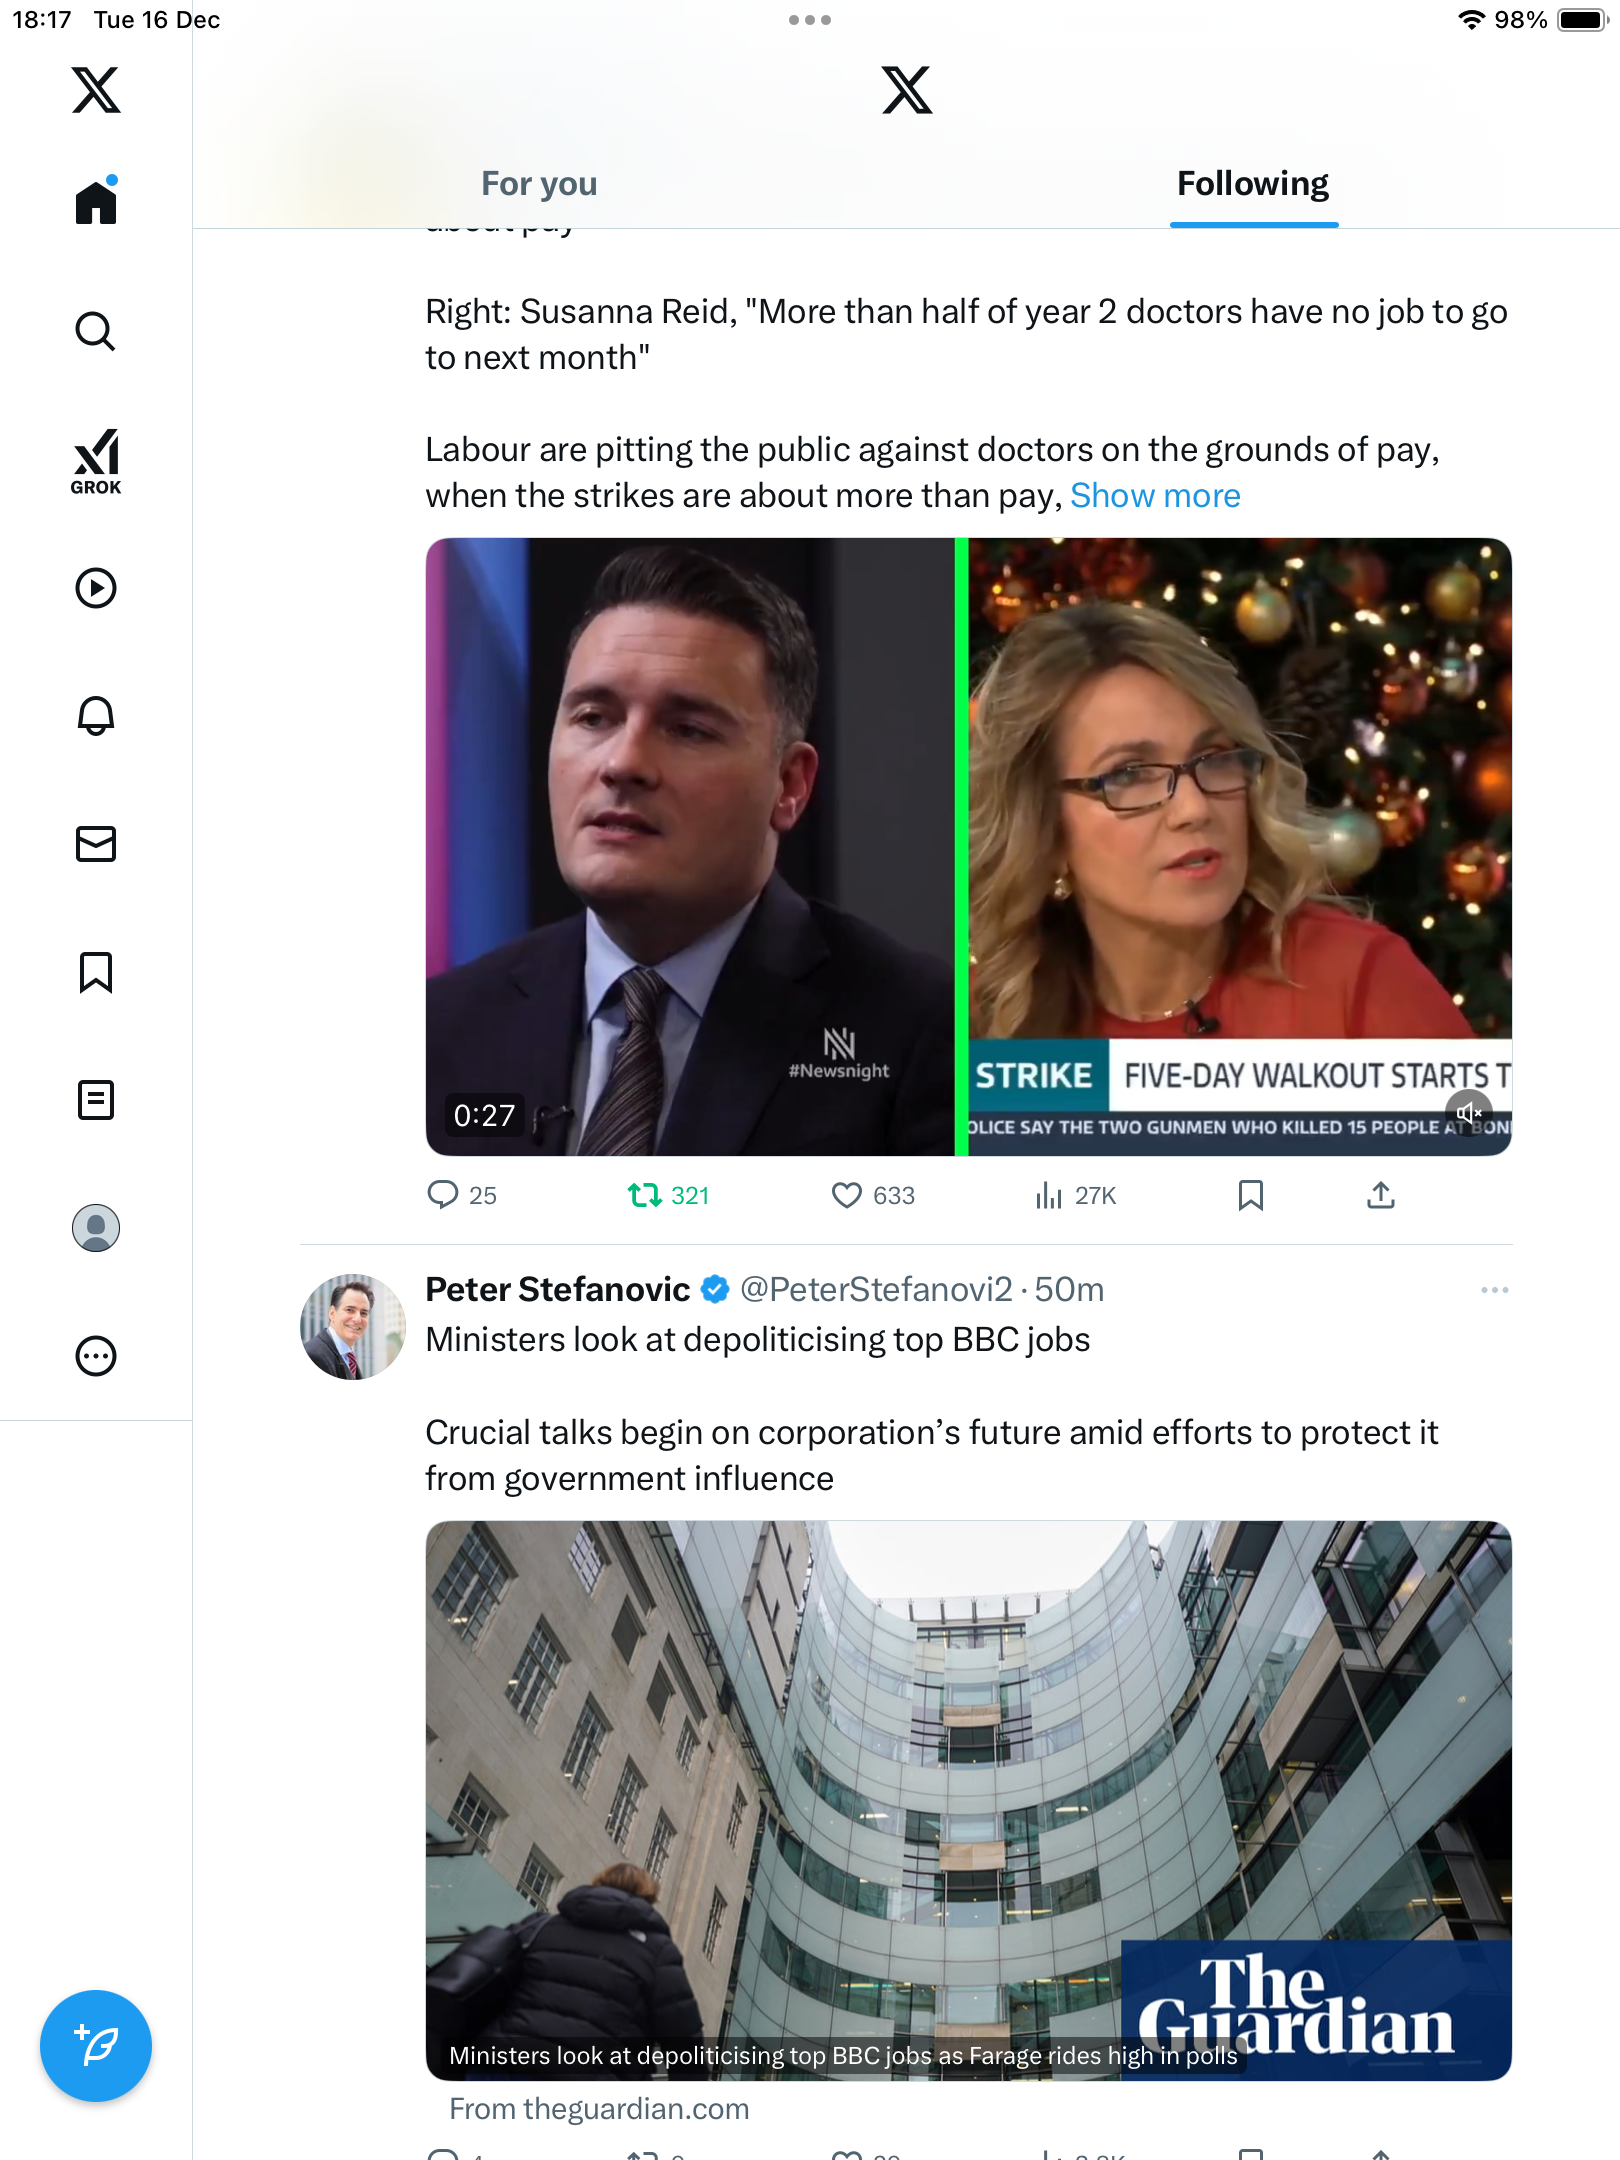Share the doctors' strike video post
Screen dimensions: 1620x2160
(1380, 1195)
